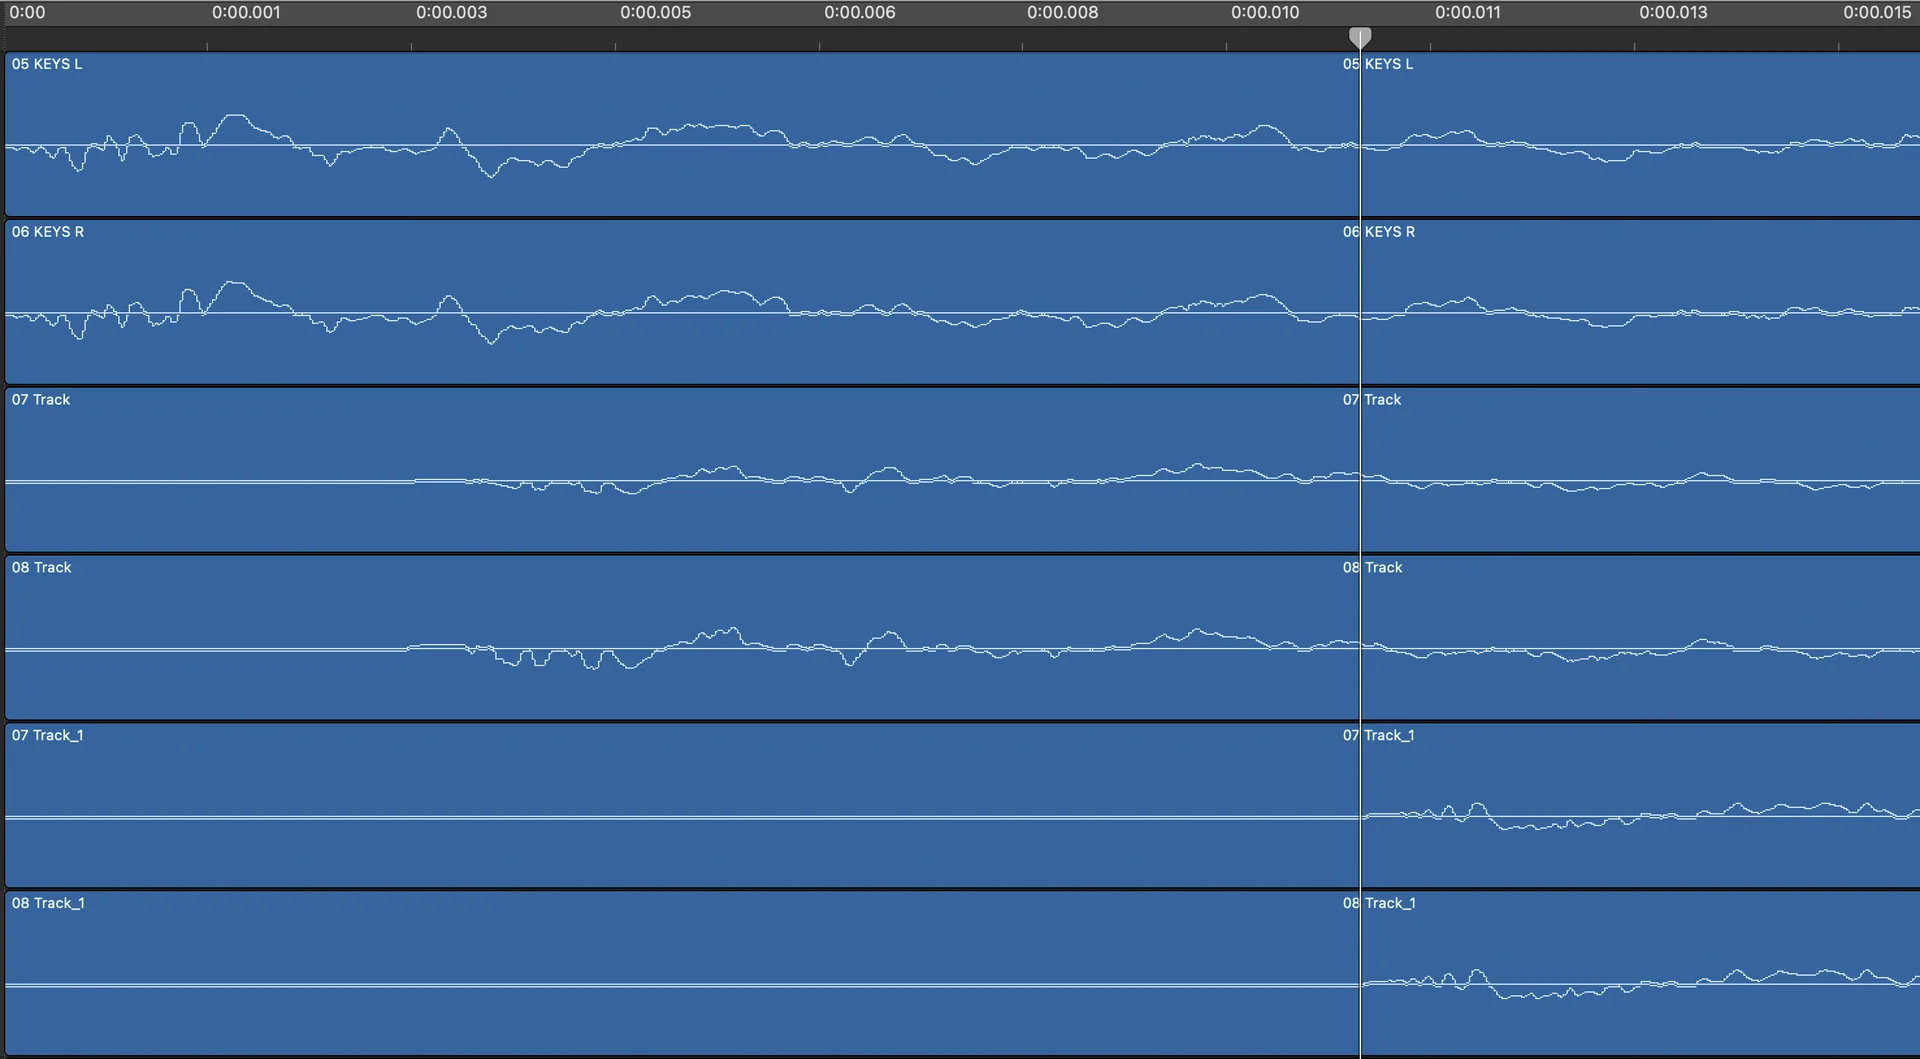The image size is (1920, 1059).
Task: Select the left 07 Track_1 region label
Action: (48, 736)
